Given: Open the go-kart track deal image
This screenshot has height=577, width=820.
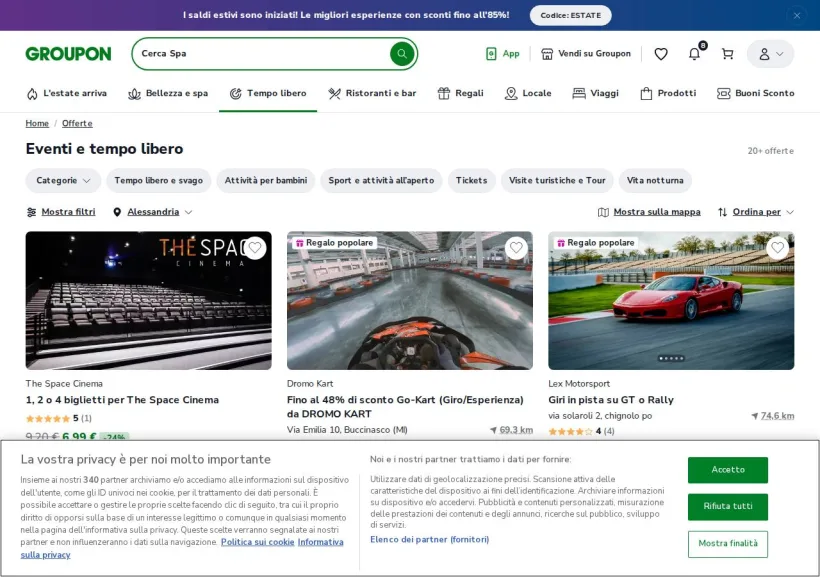Looking at the screenshot, I should point(409,301).
